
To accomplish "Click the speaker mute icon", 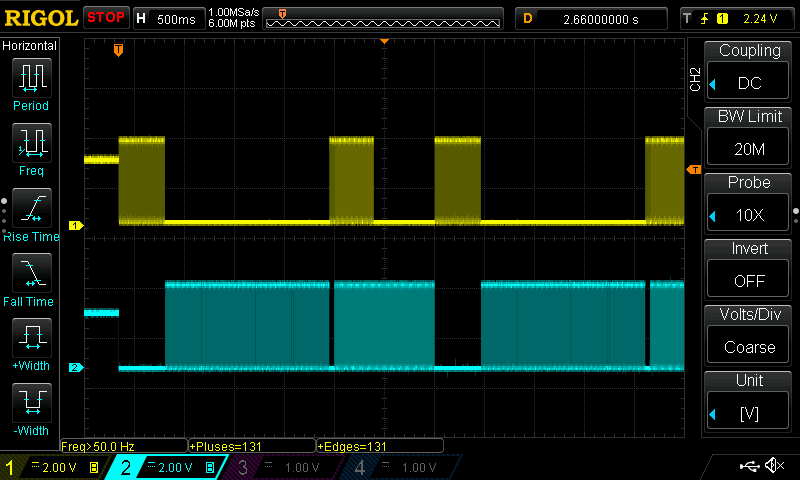I will coord(773,466).
